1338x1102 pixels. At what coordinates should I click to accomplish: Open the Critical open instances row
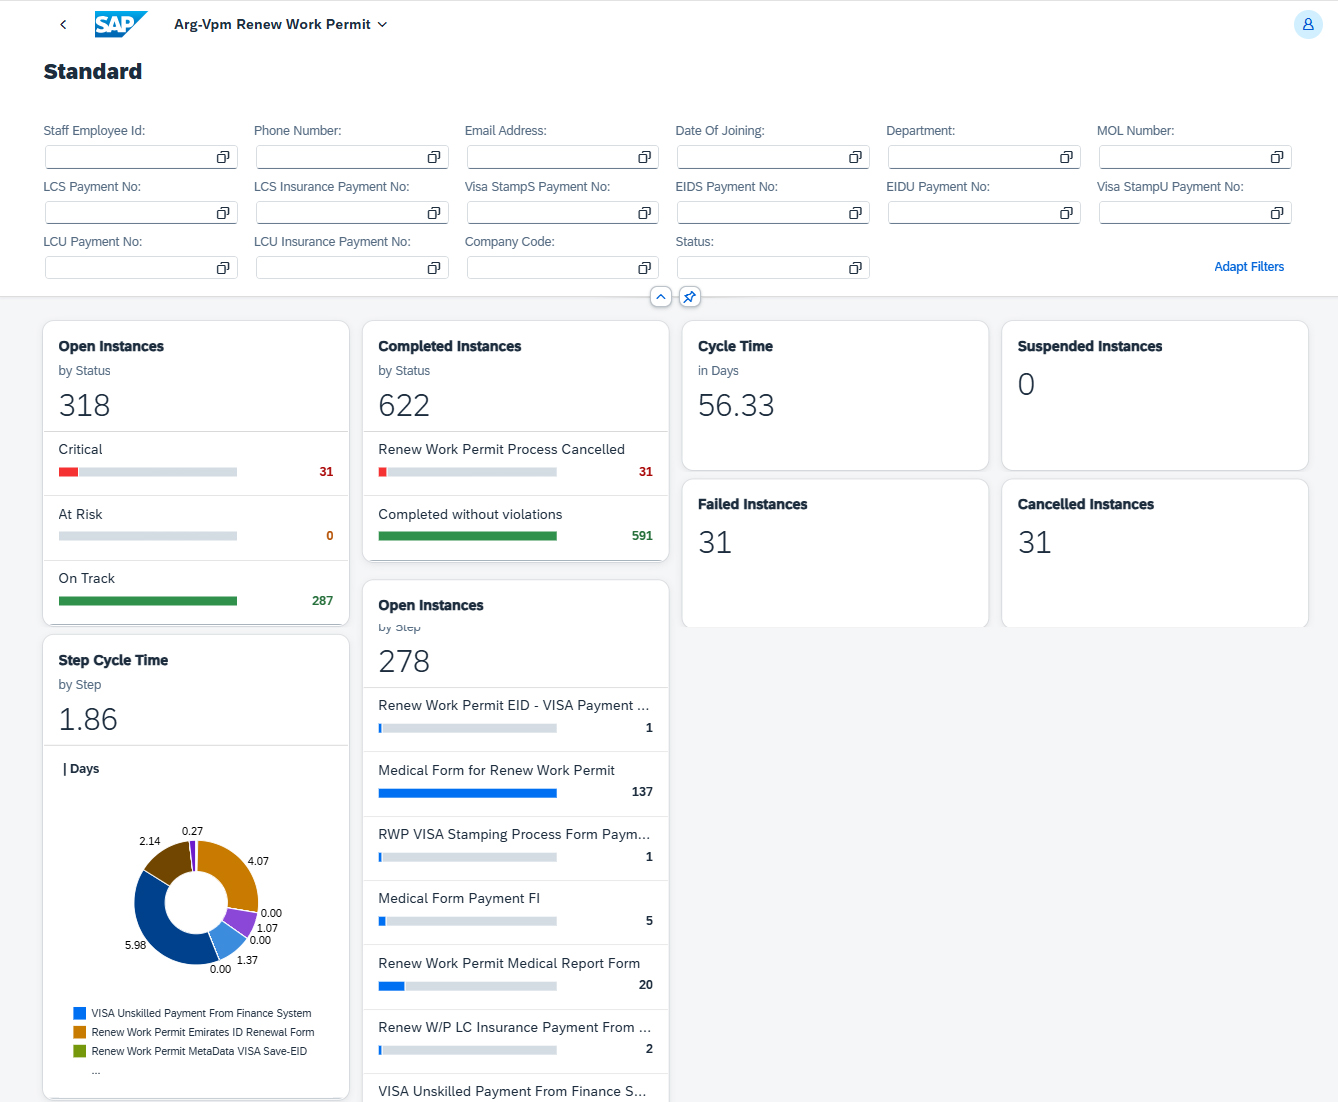(196, 461)
